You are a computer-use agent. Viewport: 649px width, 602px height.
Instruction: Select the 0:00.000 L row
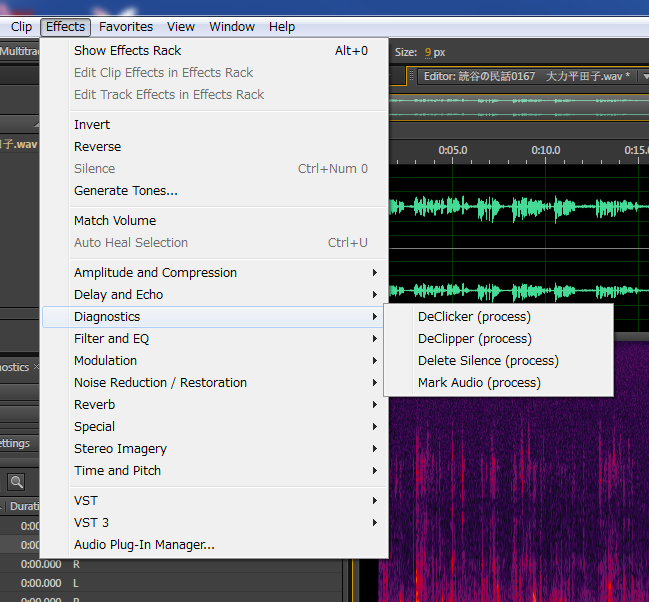171,583
